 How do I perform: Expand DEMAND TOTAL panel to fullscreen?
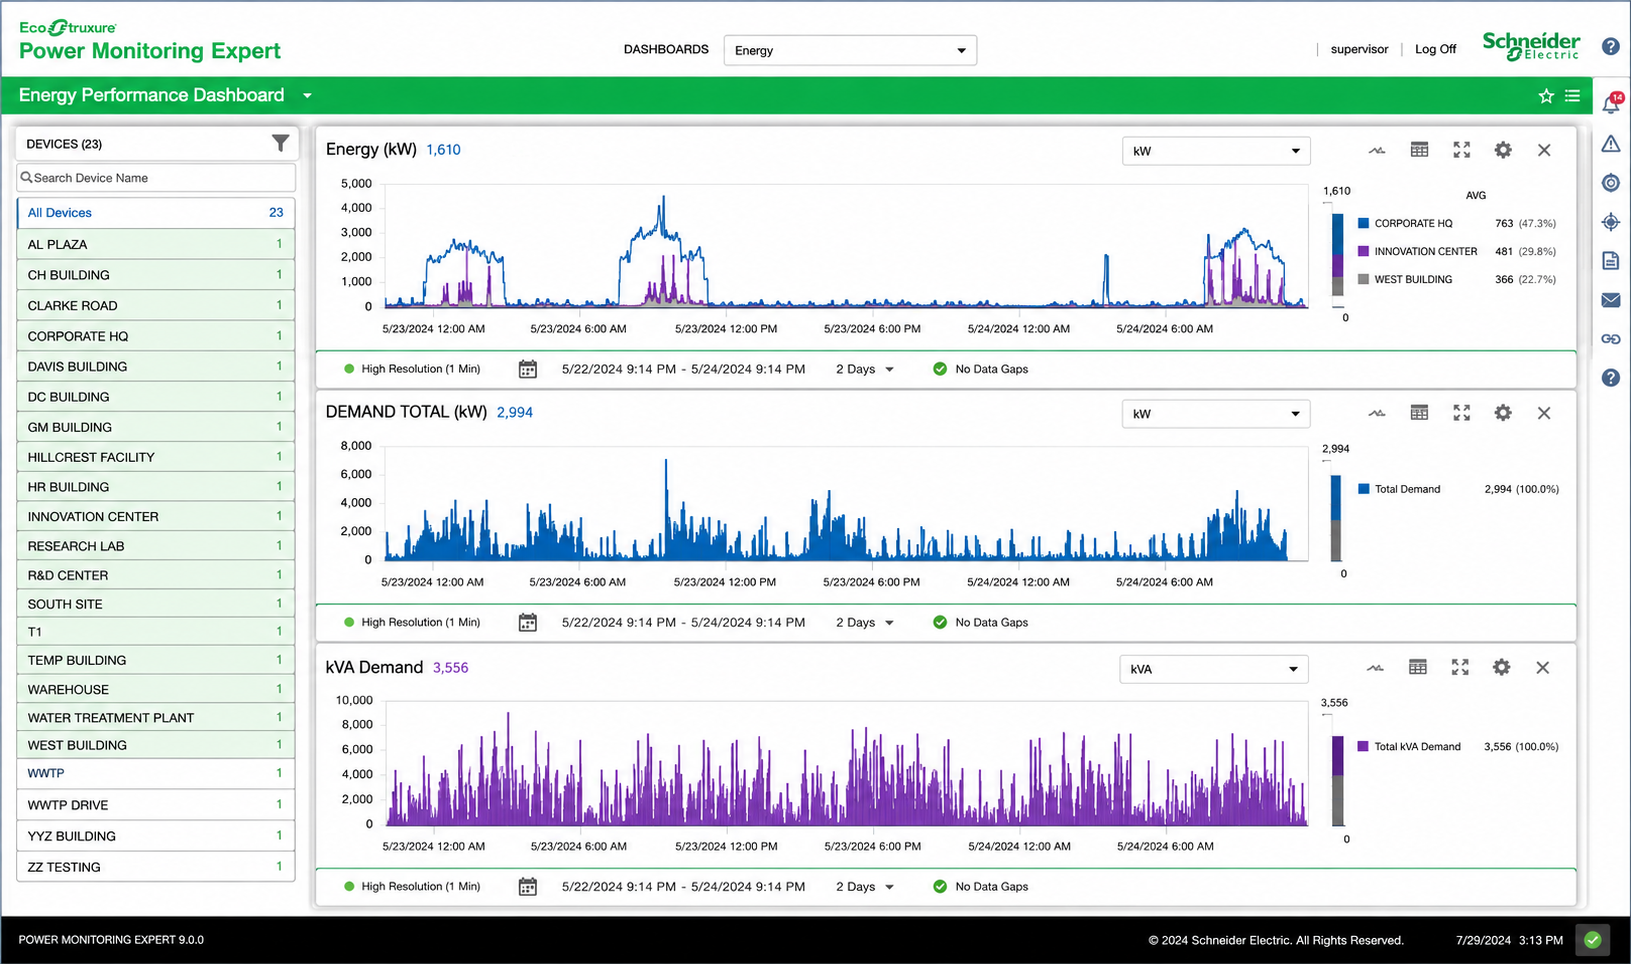tap(1461, 413)
